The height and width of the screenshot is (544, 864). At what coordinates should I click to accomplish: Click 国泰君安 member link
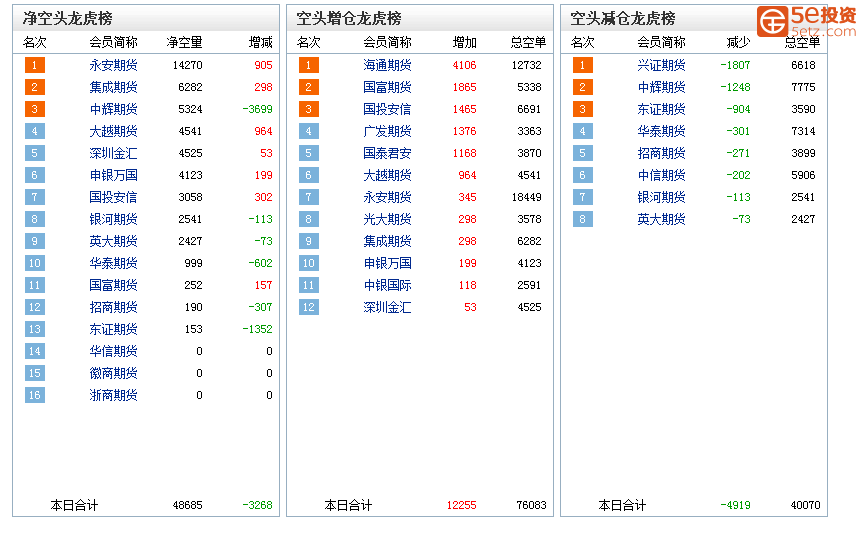387,153
